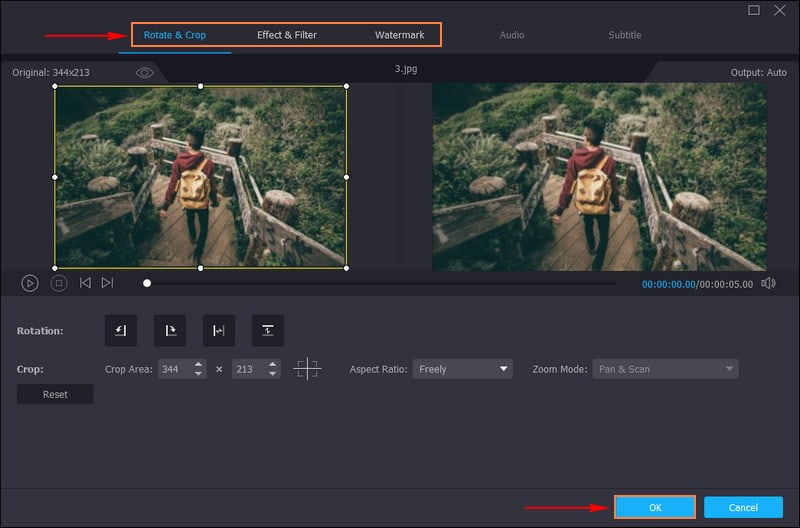Flip the image vertically
Screen dimensions: 800x528
(x=267, y=330)
